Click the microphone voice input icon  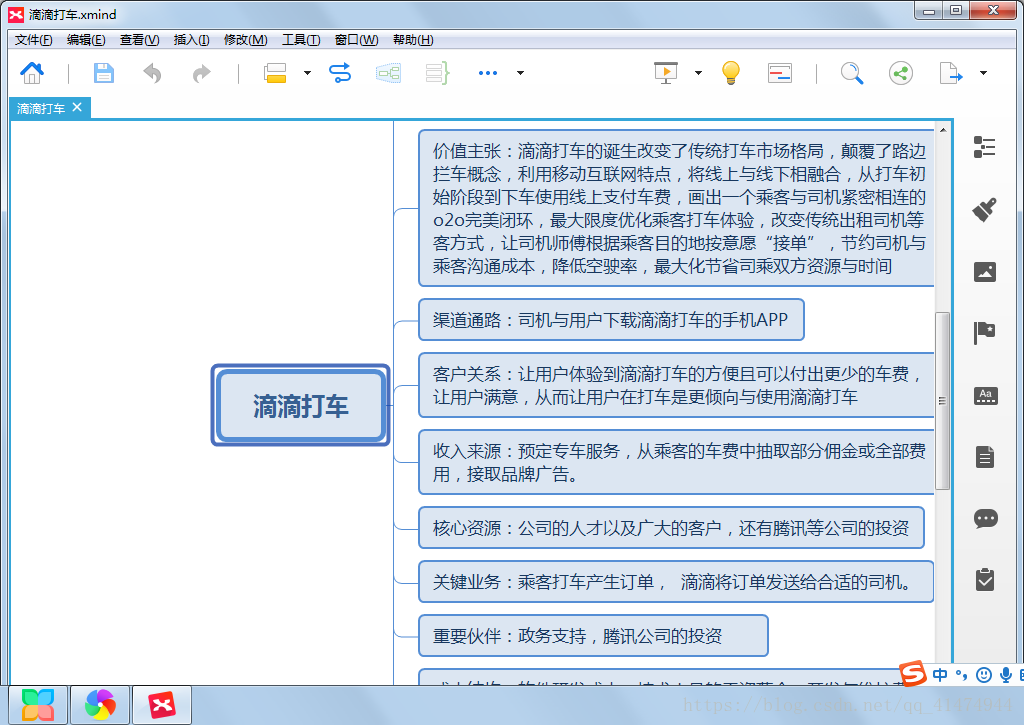coord(1006,675)
